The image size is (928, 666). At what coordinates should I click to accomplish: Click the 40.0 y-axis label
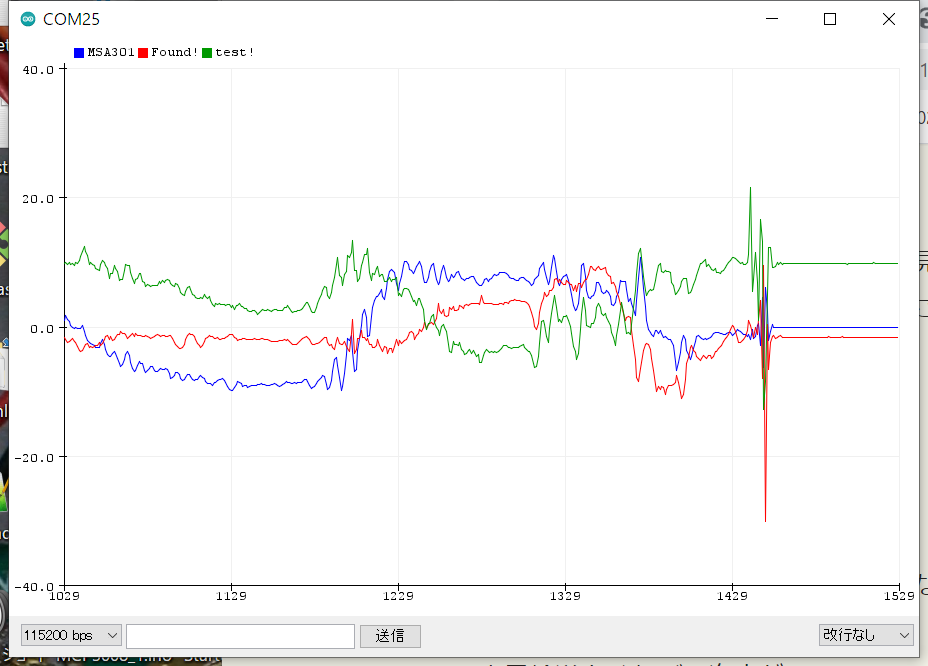(38, 70)
